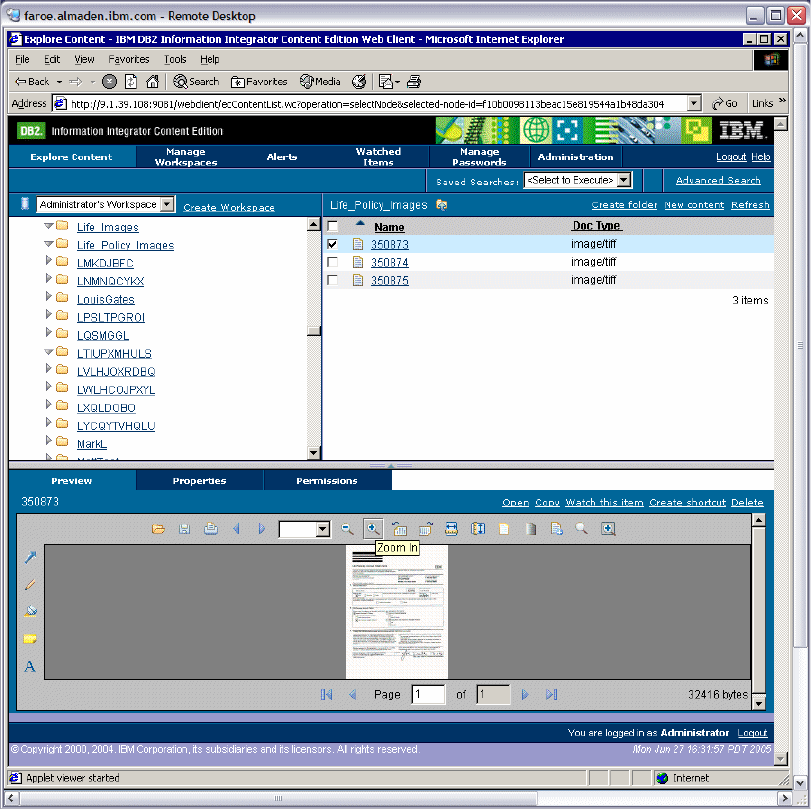Collapse the Life_Images folder node

click(49, 226)
